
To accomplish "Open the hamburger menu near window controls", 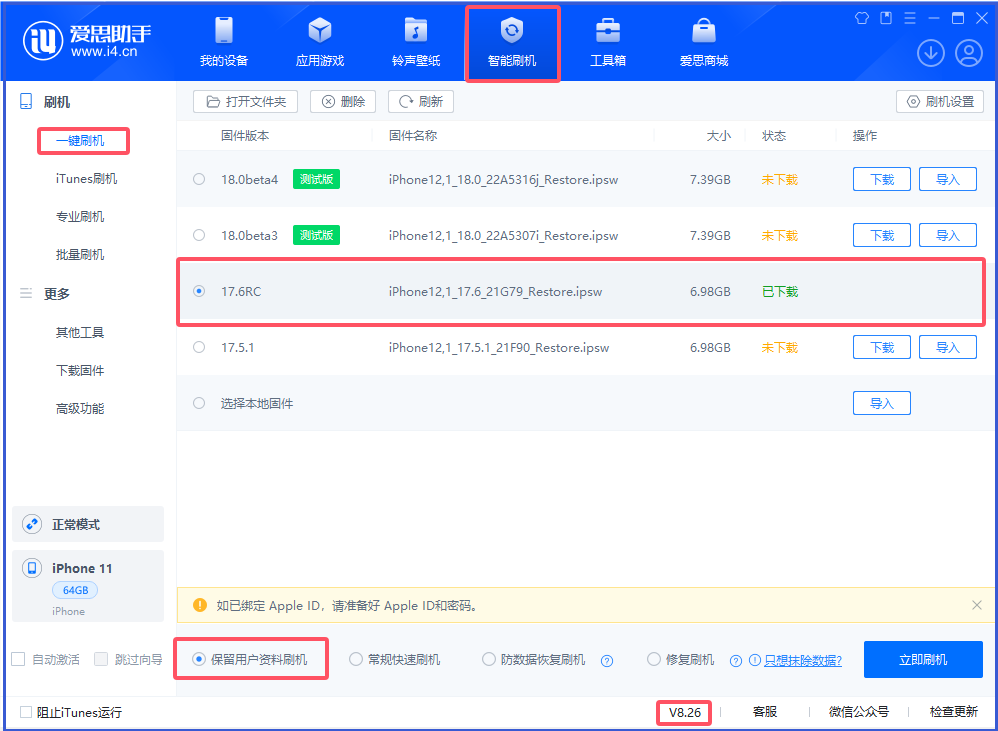I will tap(908, 17).
